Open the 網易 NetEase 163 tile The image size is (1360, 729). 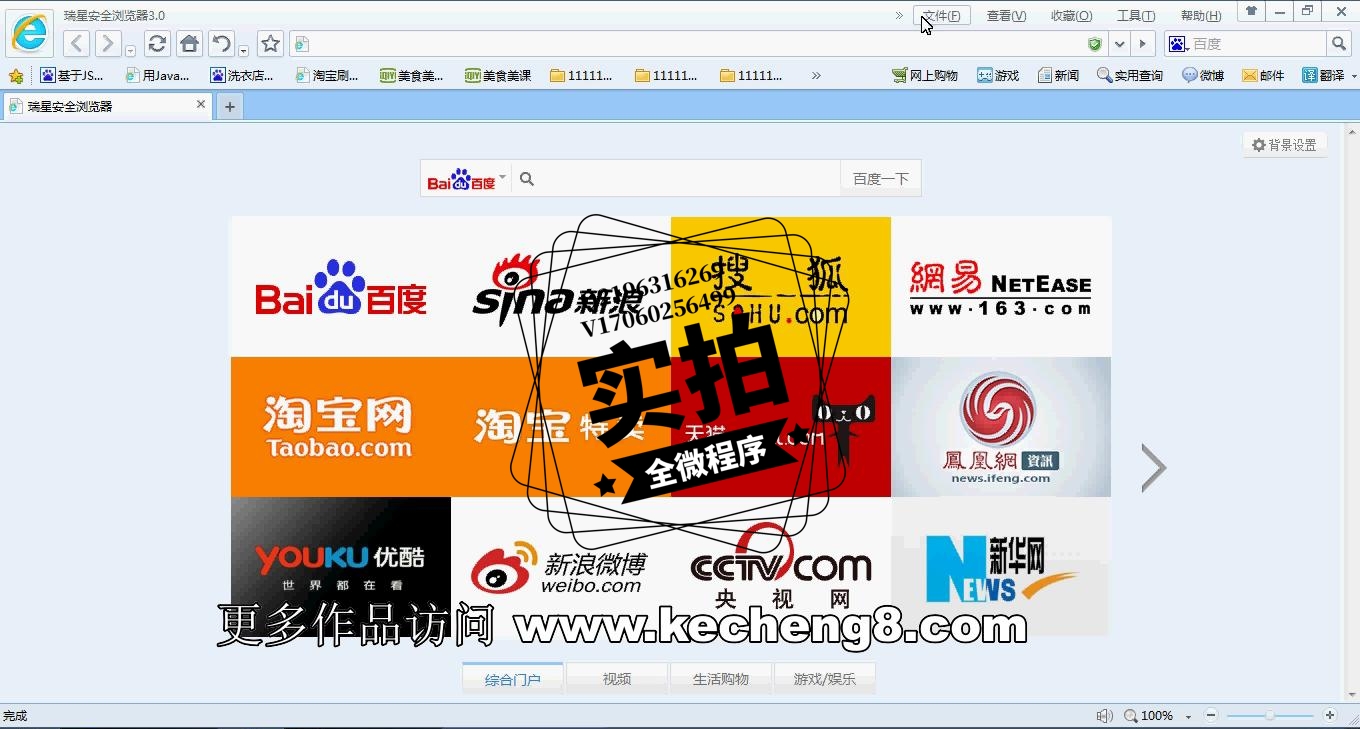[x=1001, y=287]
